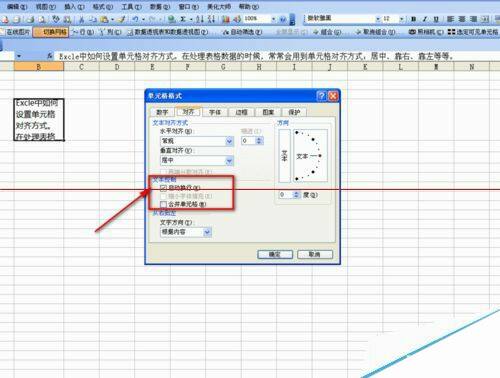The height and width of the screenshot is (378, 500).
Task: Toggle the 切换网格 gridlines button
Action: (x=51, y=32)
